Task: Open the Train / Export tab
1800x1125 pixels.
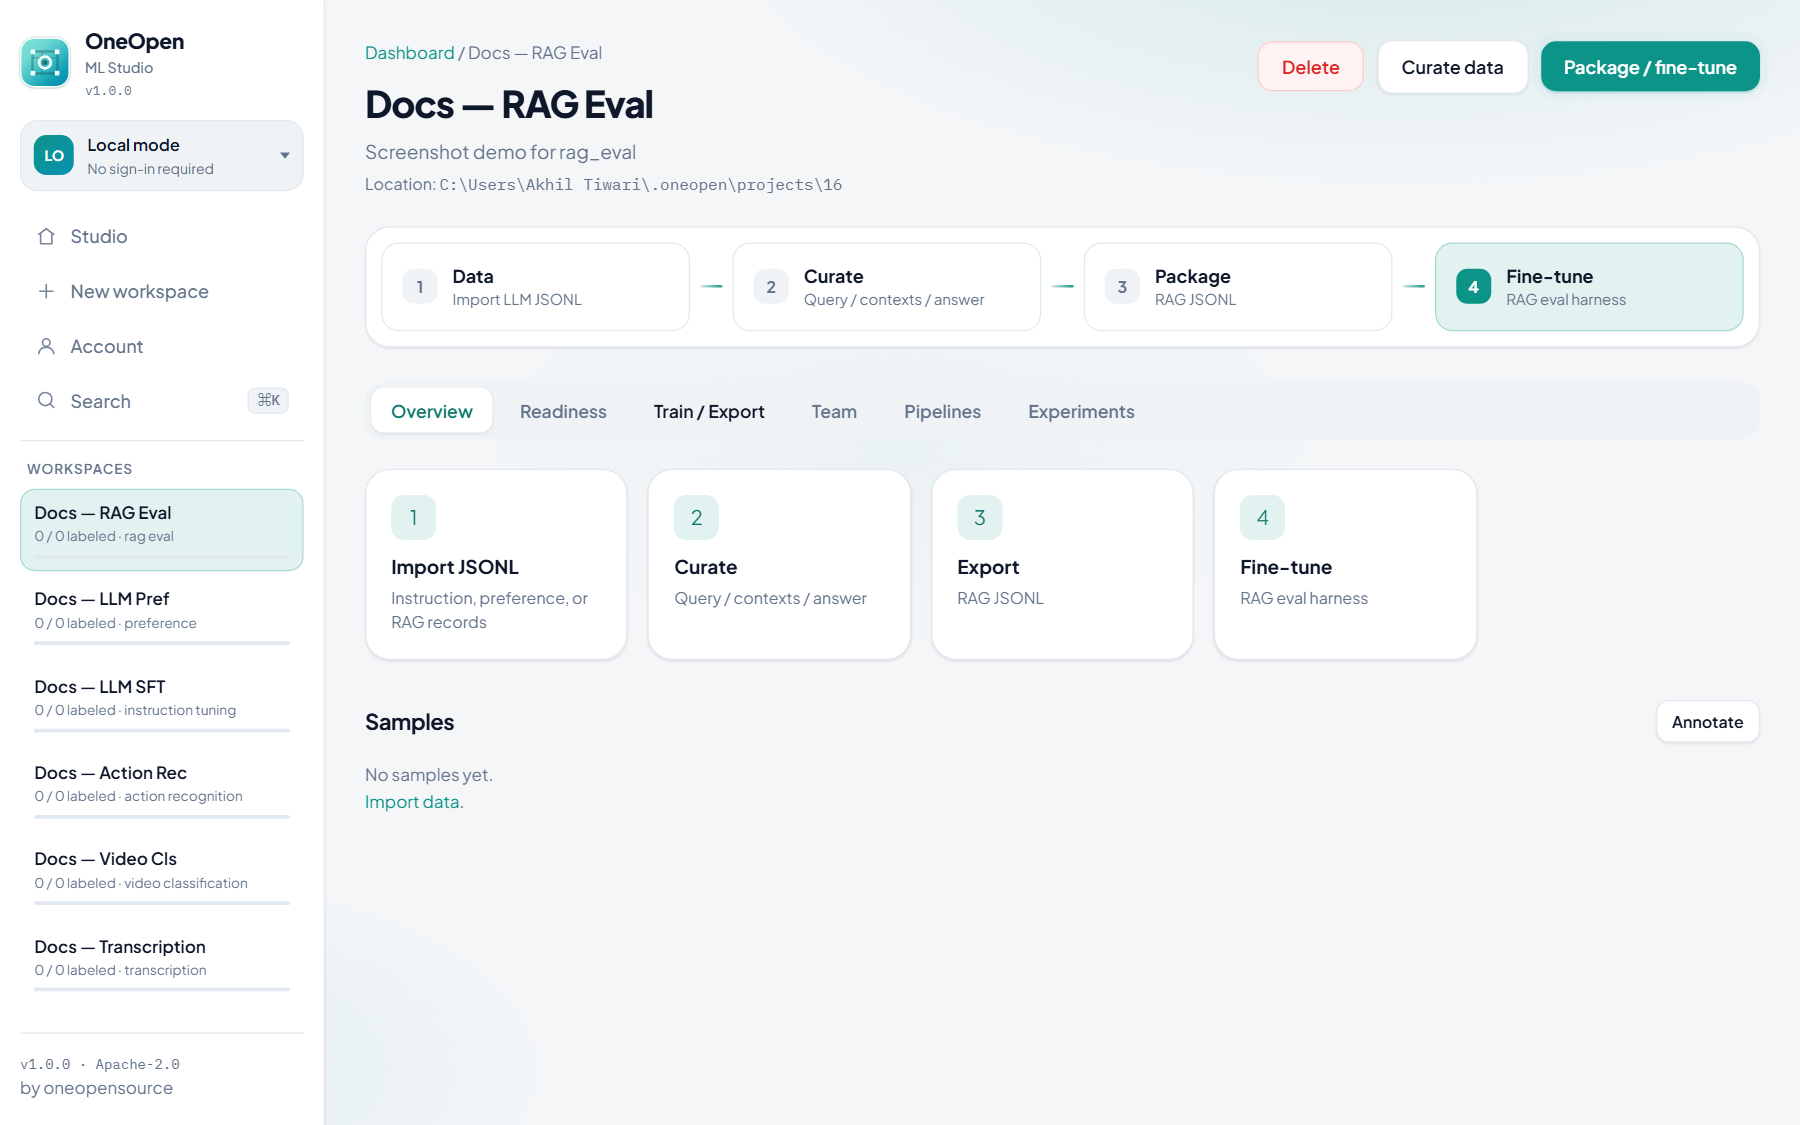Action: (x=709, y=411)
